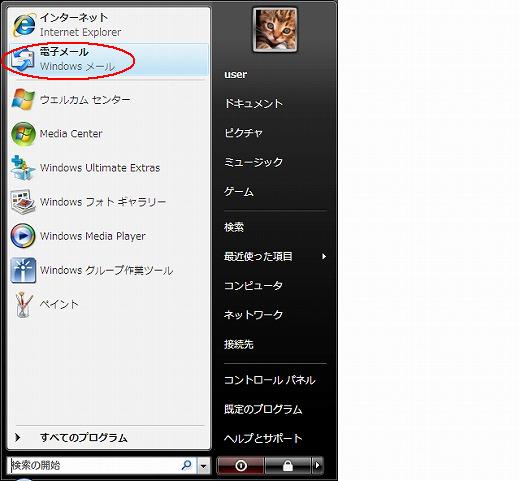Click the search magnifier icon
This screenshot has height=481, width=520.
[x=187, y=465]
